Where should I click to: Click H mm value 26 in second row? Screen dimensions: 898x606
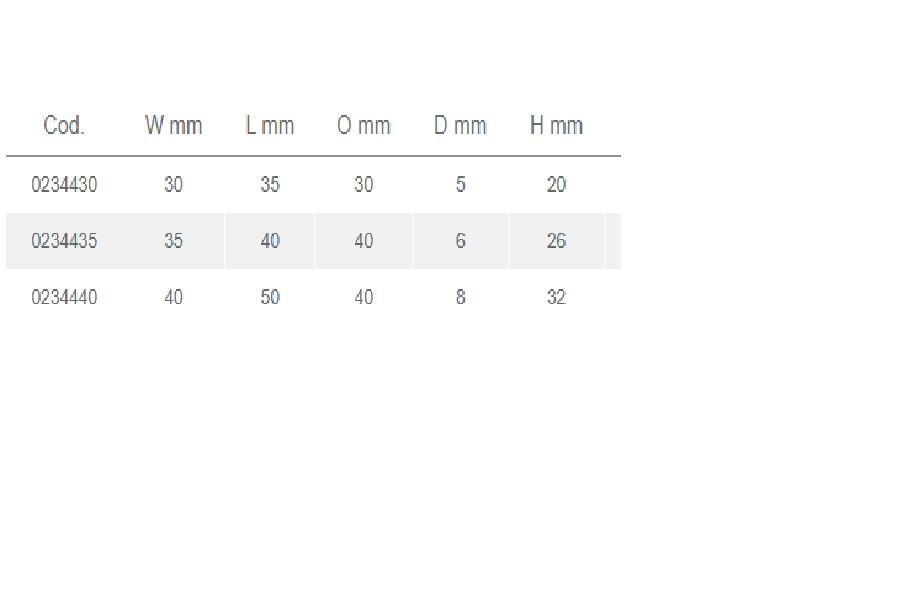point(556,241)
